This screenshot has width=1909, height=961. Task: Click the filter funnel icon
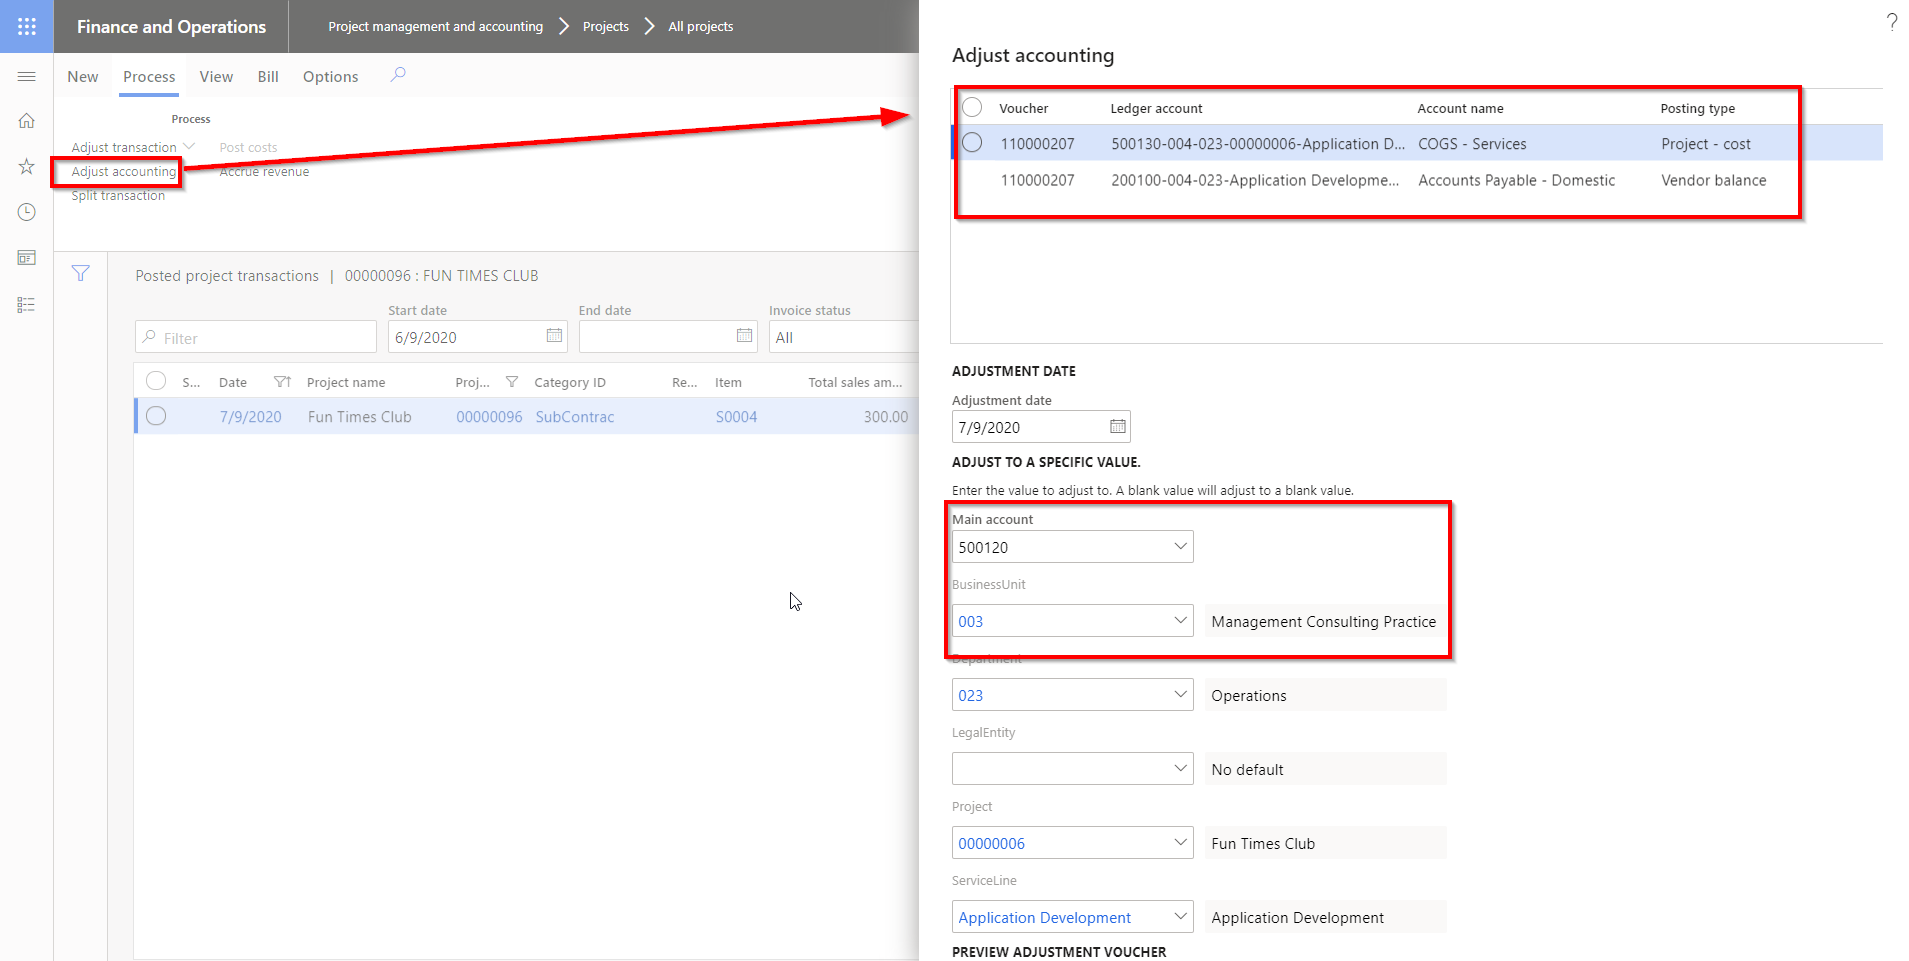point(80,273)
